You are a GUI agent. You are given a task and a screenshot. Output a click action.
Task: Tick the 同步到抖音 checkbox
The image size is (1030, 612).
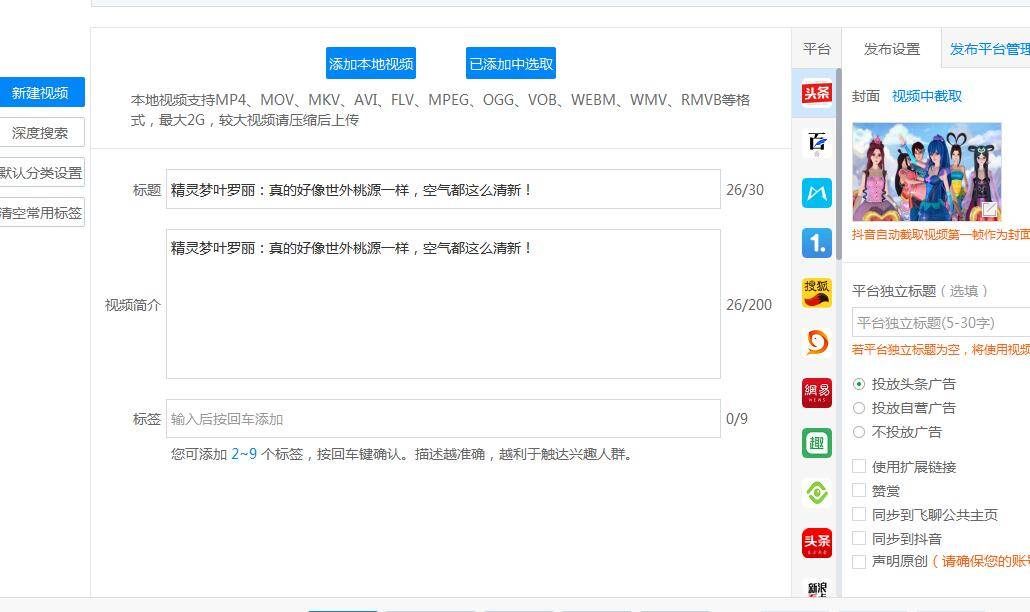(x=859, y=539)
